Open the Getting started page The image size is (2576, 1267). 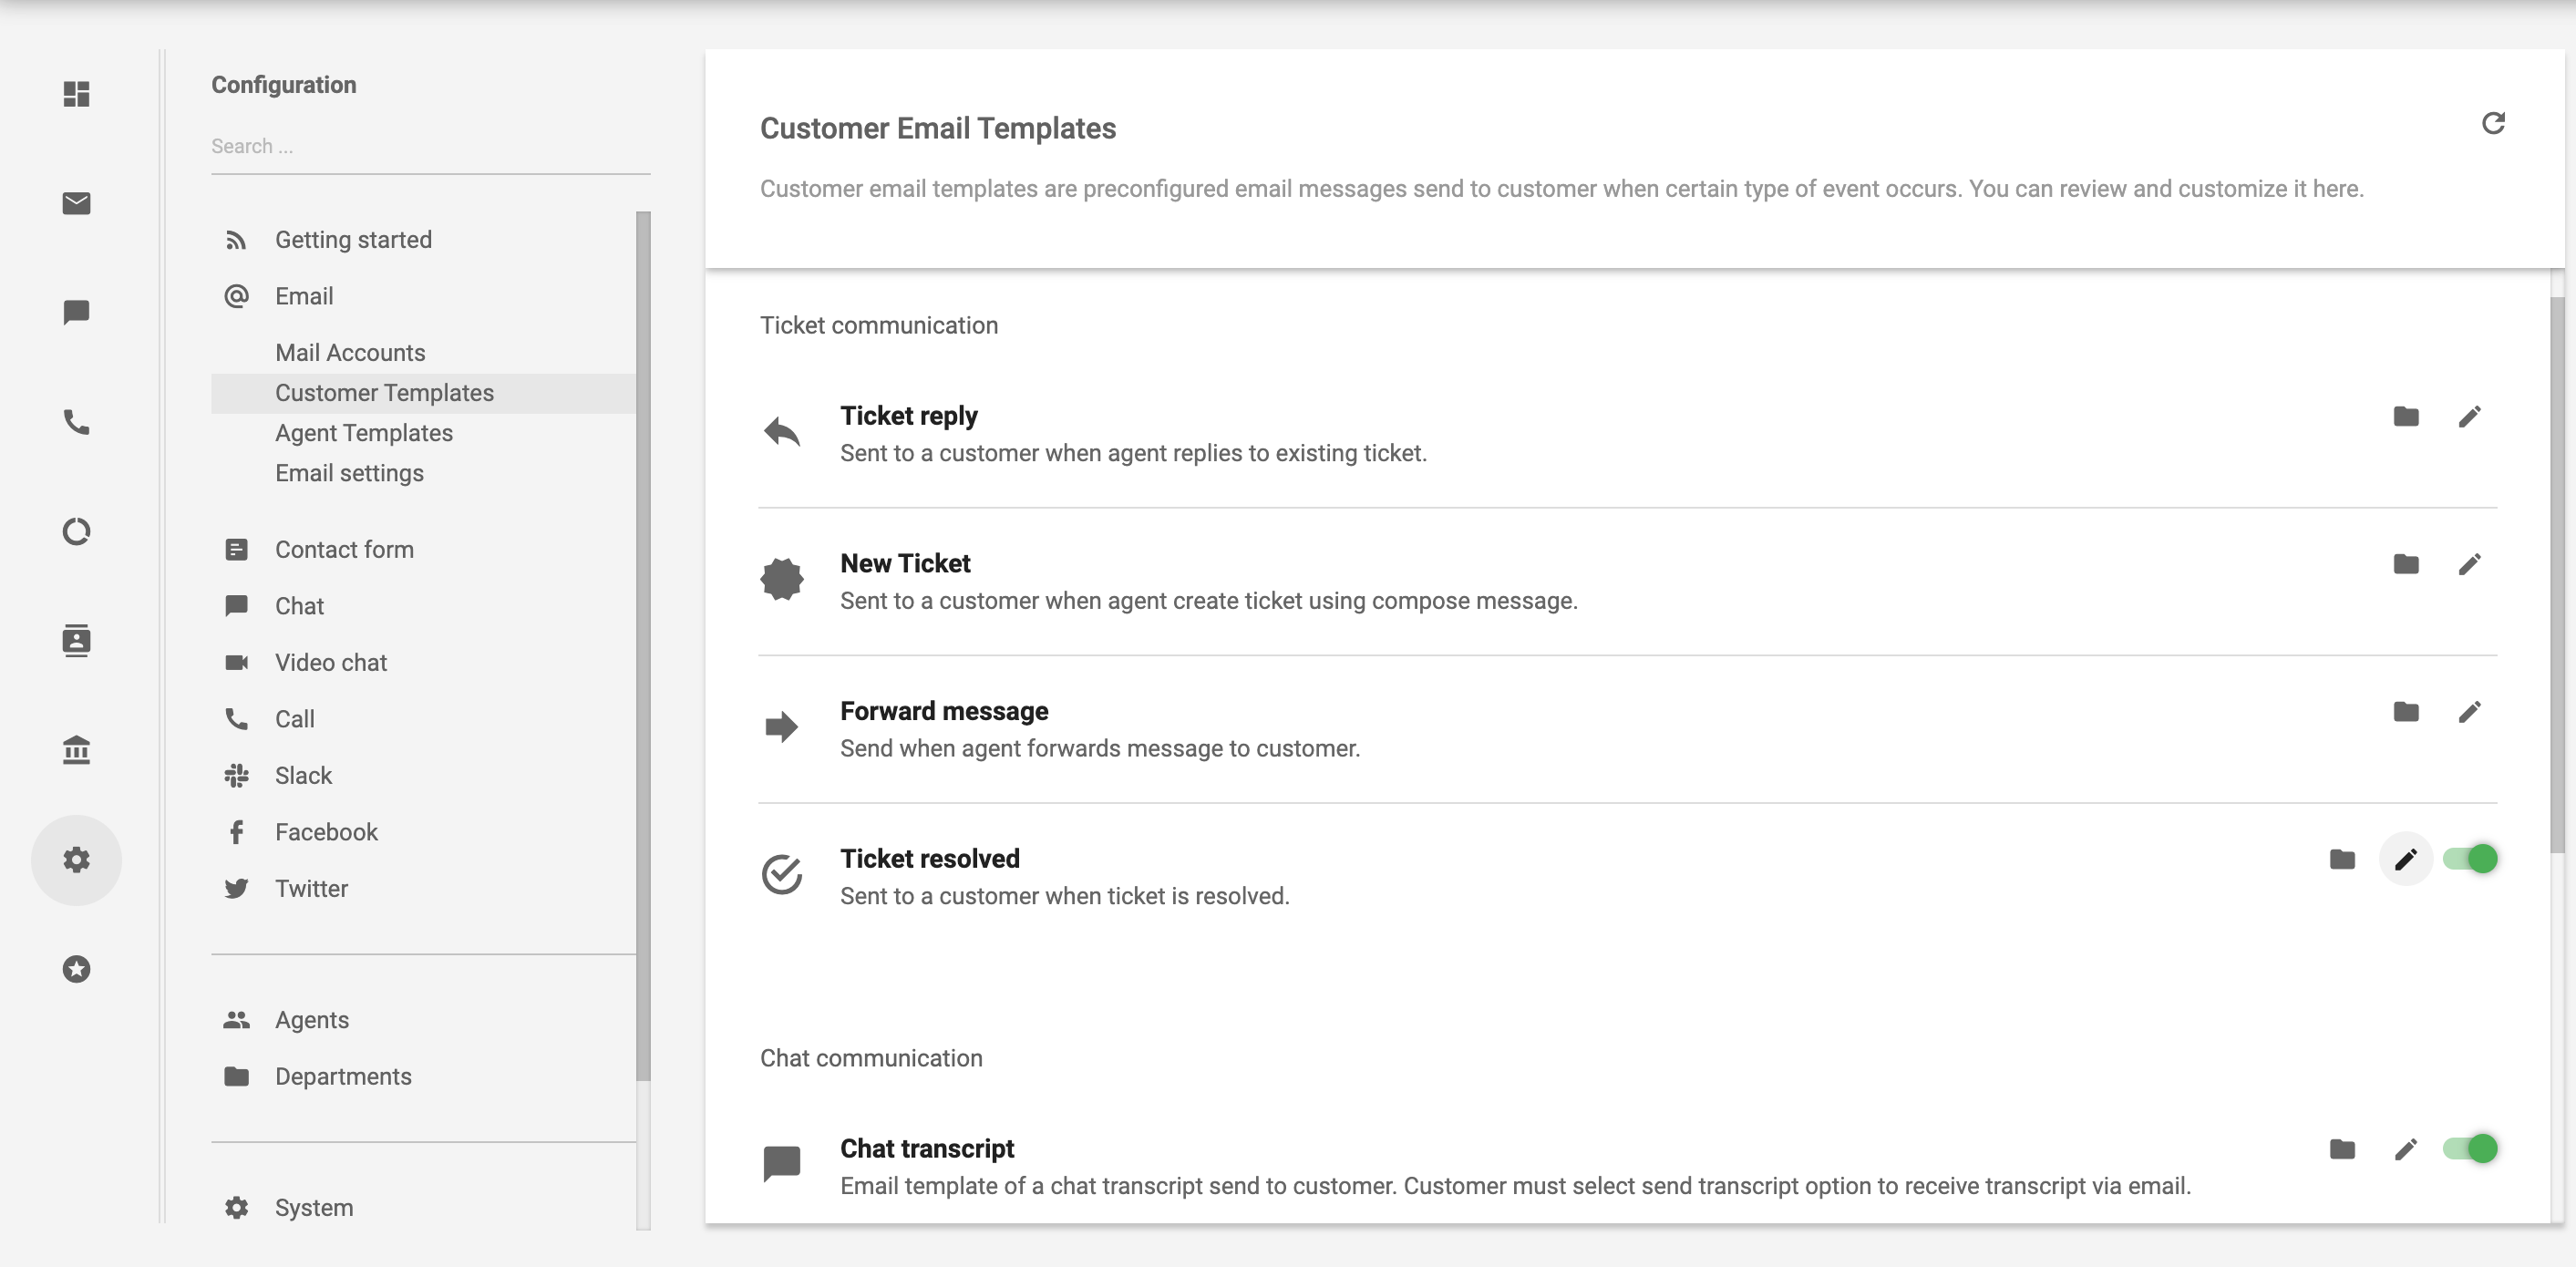click(x=353, y=239)
